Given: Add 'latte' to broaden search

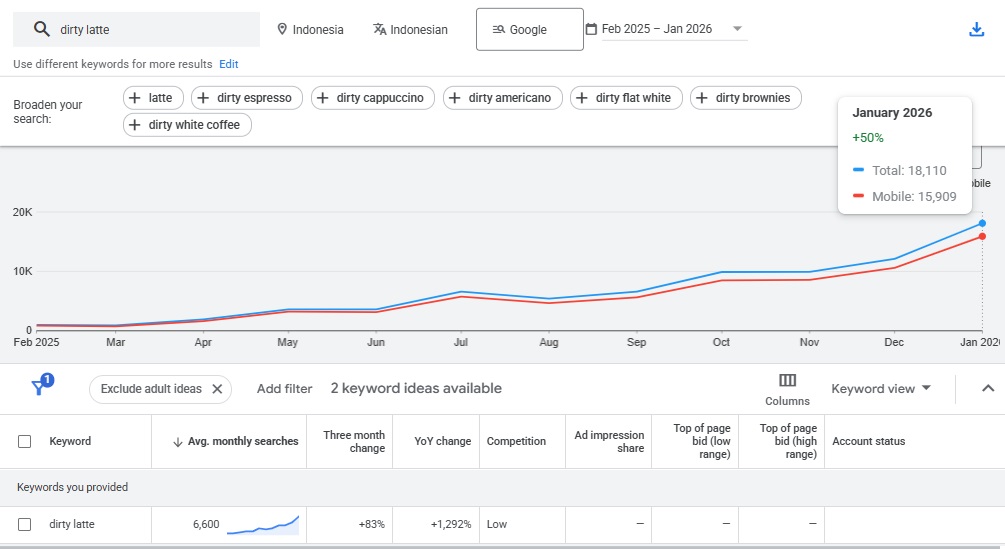Looking at the screenshot, I should 153,98.
